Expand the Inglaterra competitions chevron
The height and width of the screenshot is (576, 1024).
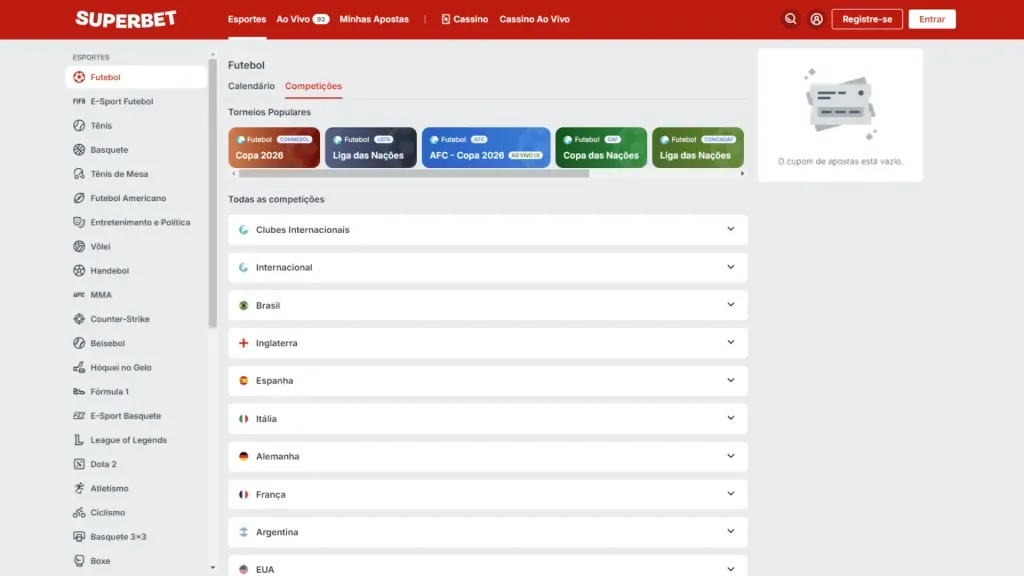(731, 343)
